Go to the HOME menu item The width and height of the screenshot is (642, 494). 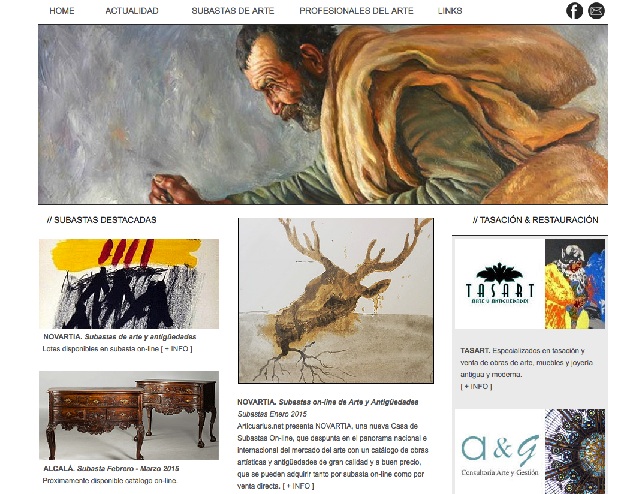62,11
